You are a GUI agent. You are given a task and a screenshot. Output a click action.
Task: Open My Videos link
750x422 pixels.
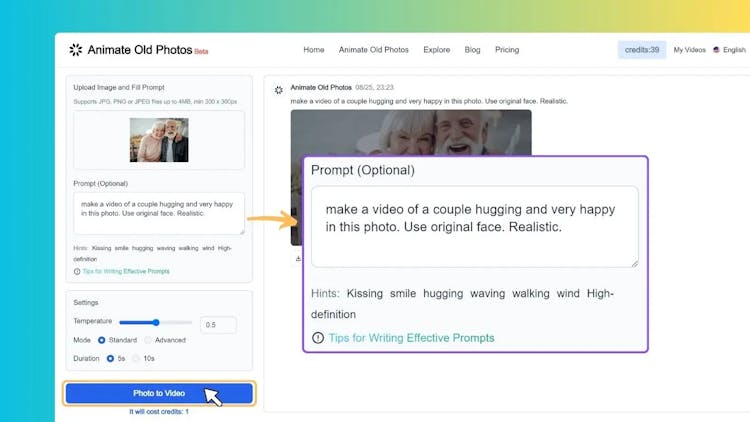(x=688, y=50)
